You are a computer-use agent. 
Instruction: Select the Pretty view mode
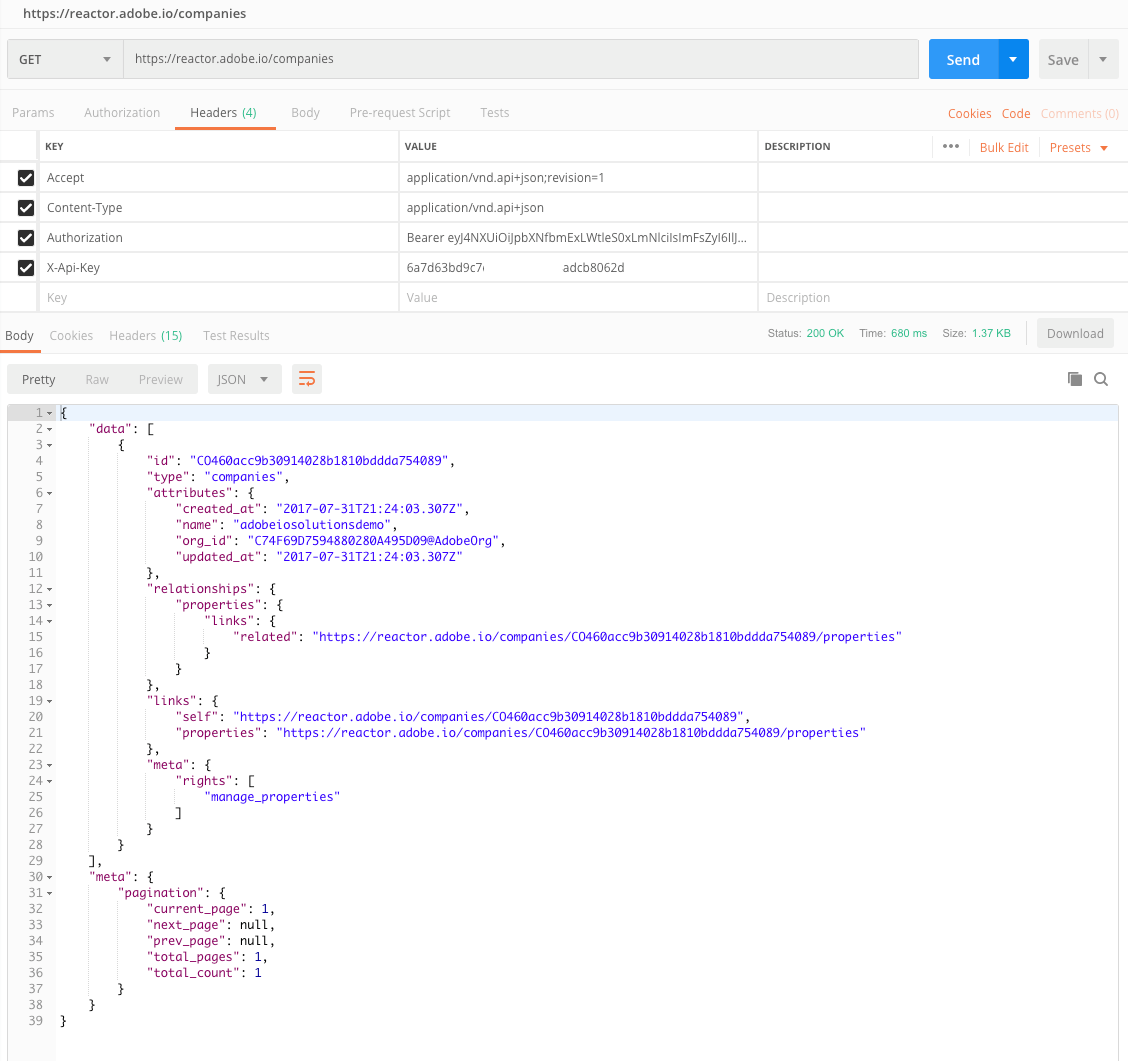coord(38,379)
